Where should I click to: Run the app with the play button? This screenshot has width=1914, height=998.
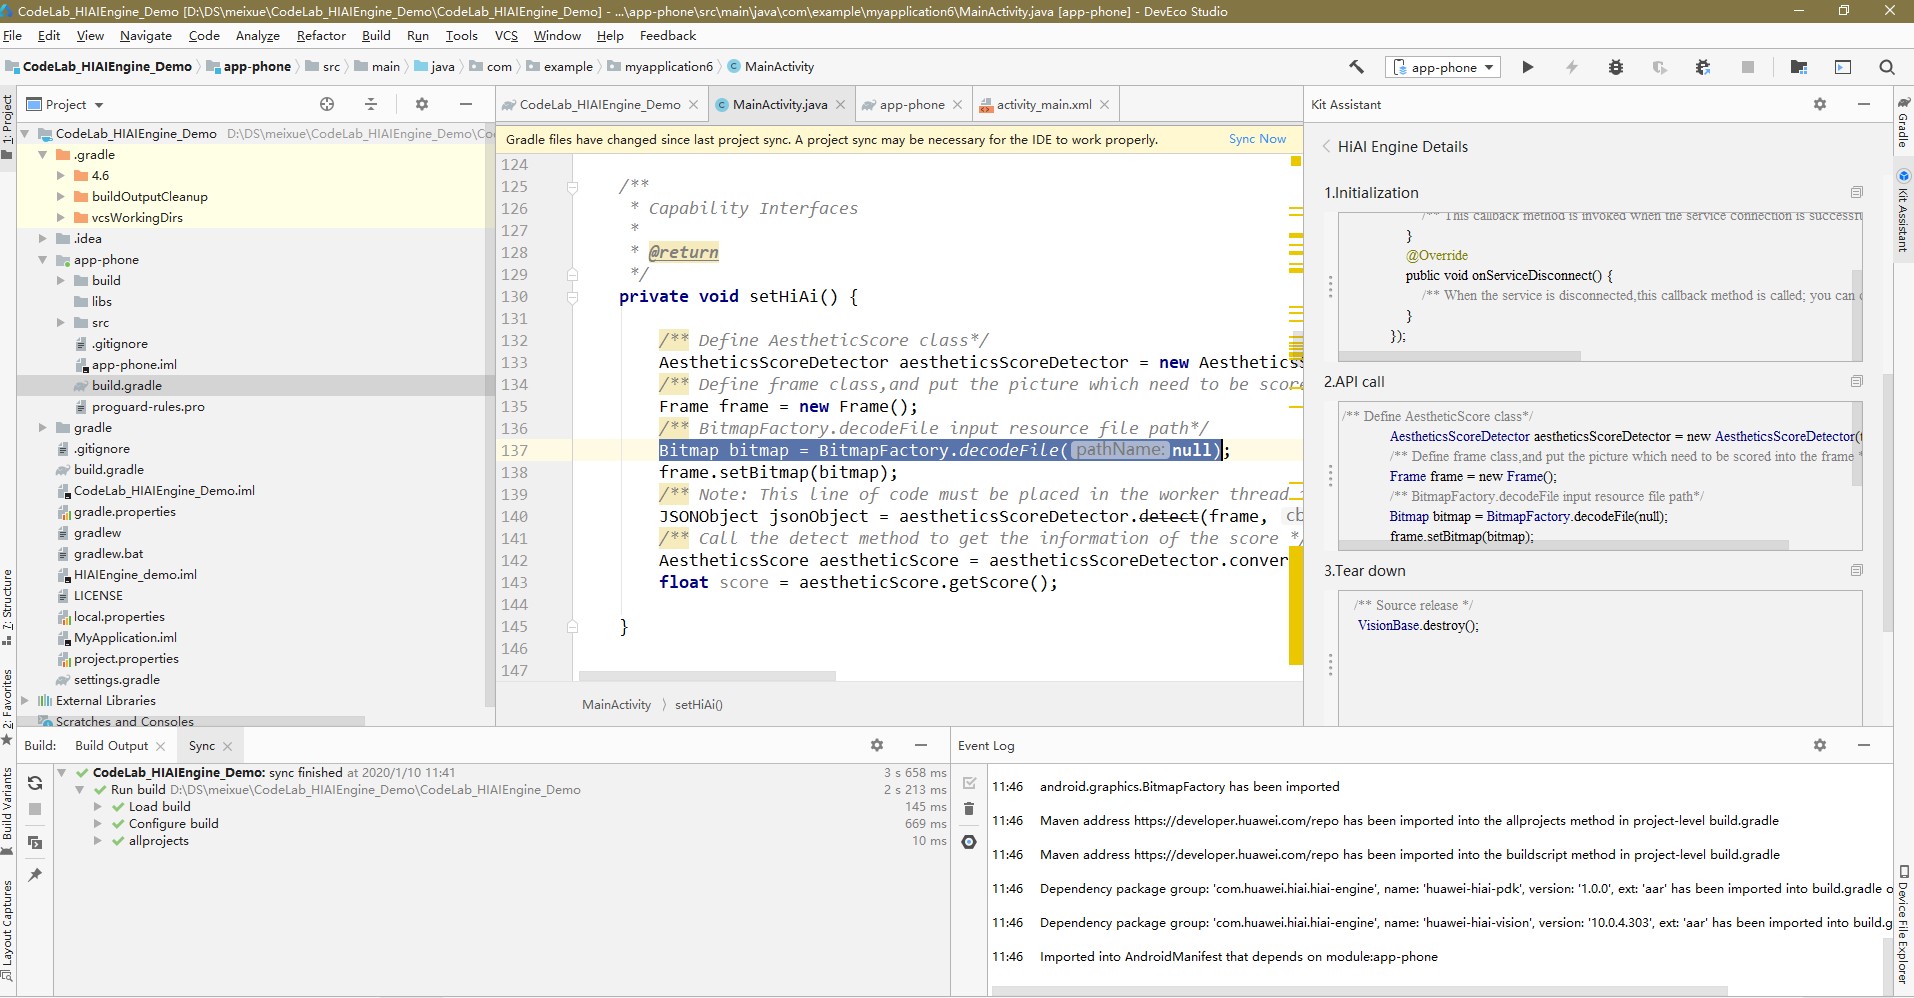[1528, 67]
